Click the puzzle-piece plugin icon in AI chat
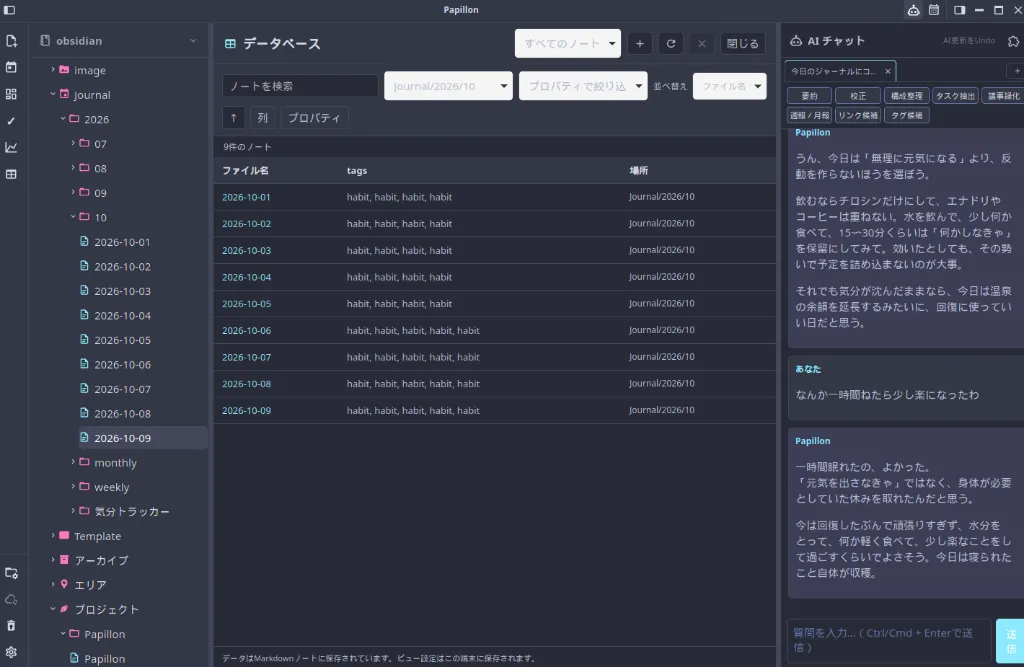1024x667 pixels. click(1013, 41)
